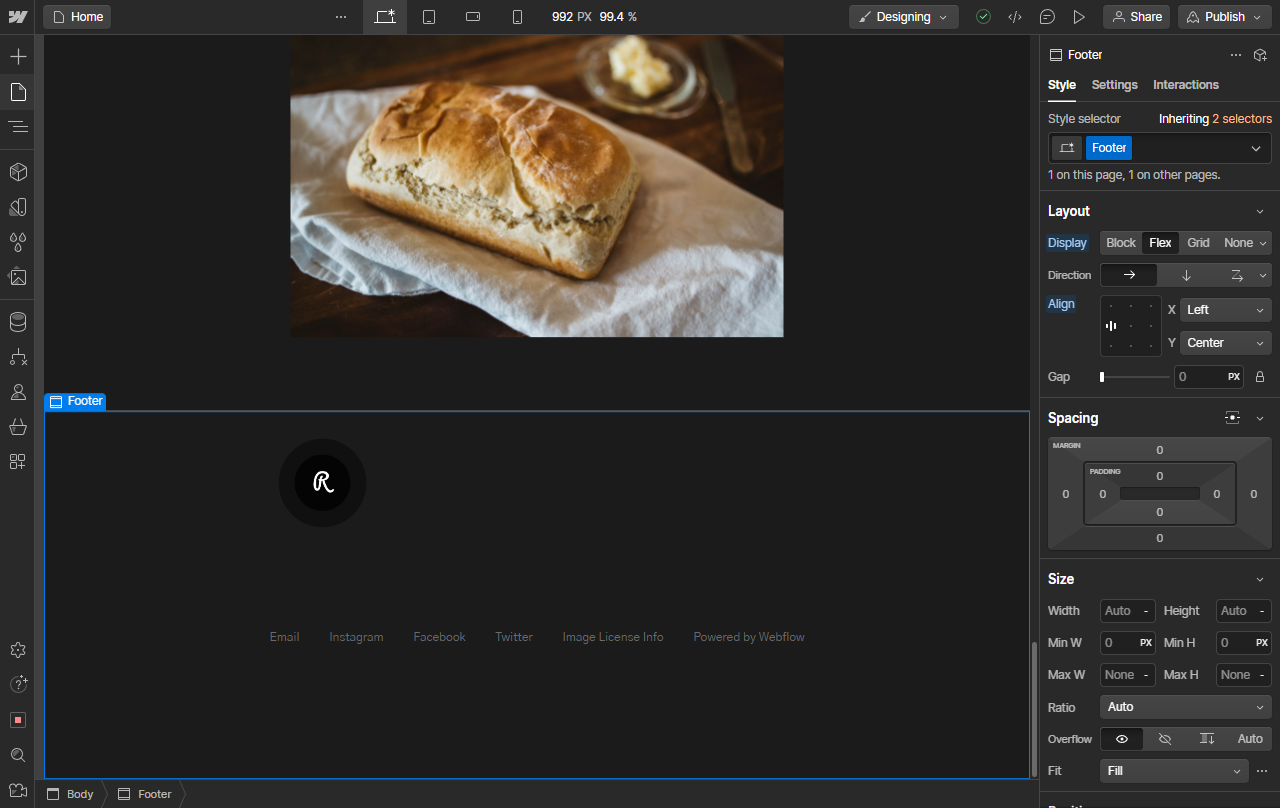The height and width of the screenshot is (808, 1280).
Task: Set overflow to hidden crossed eye
Action: [1165, 739]
